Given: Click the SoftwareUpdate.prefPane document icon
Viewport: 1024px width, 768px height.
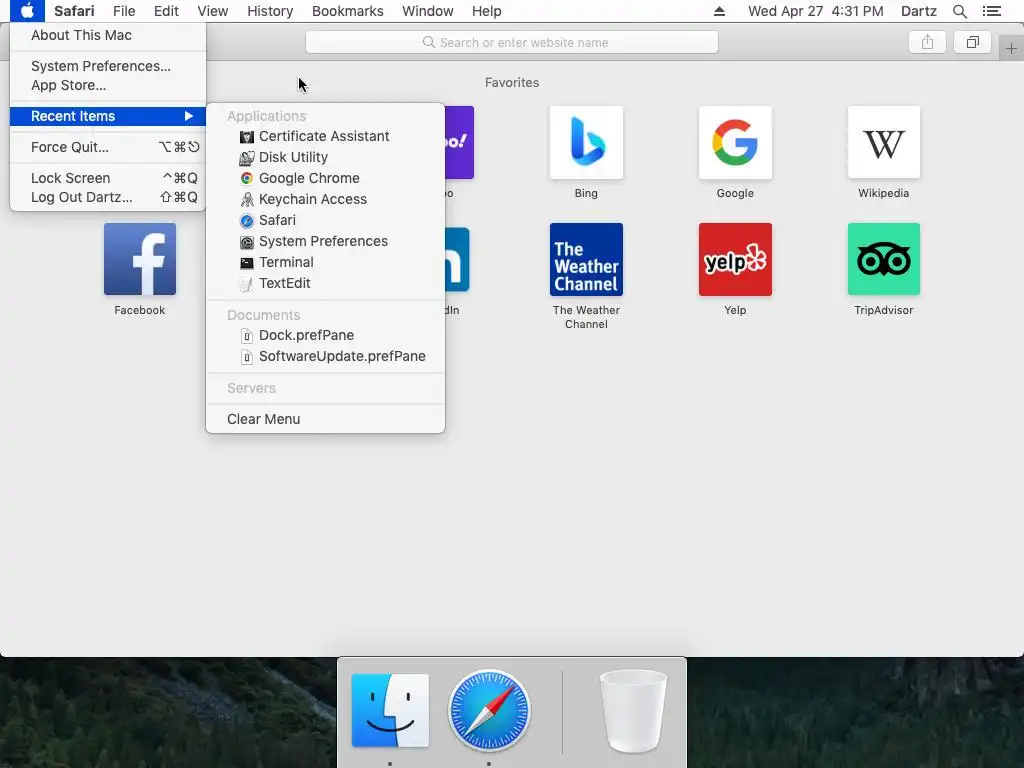Looking at the screenshot, I should coord(247,357).
